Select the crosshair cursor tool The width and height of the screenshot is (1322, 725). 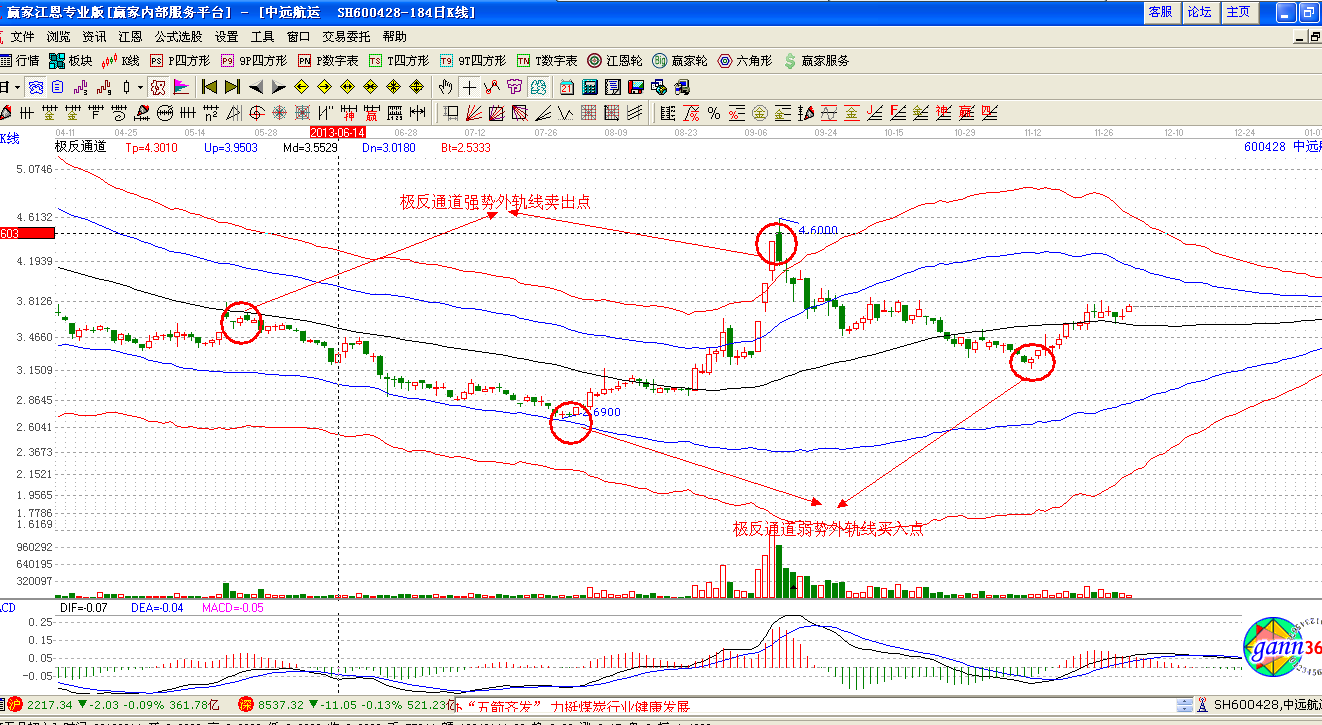pyautogui.click(x=468, y=87)
